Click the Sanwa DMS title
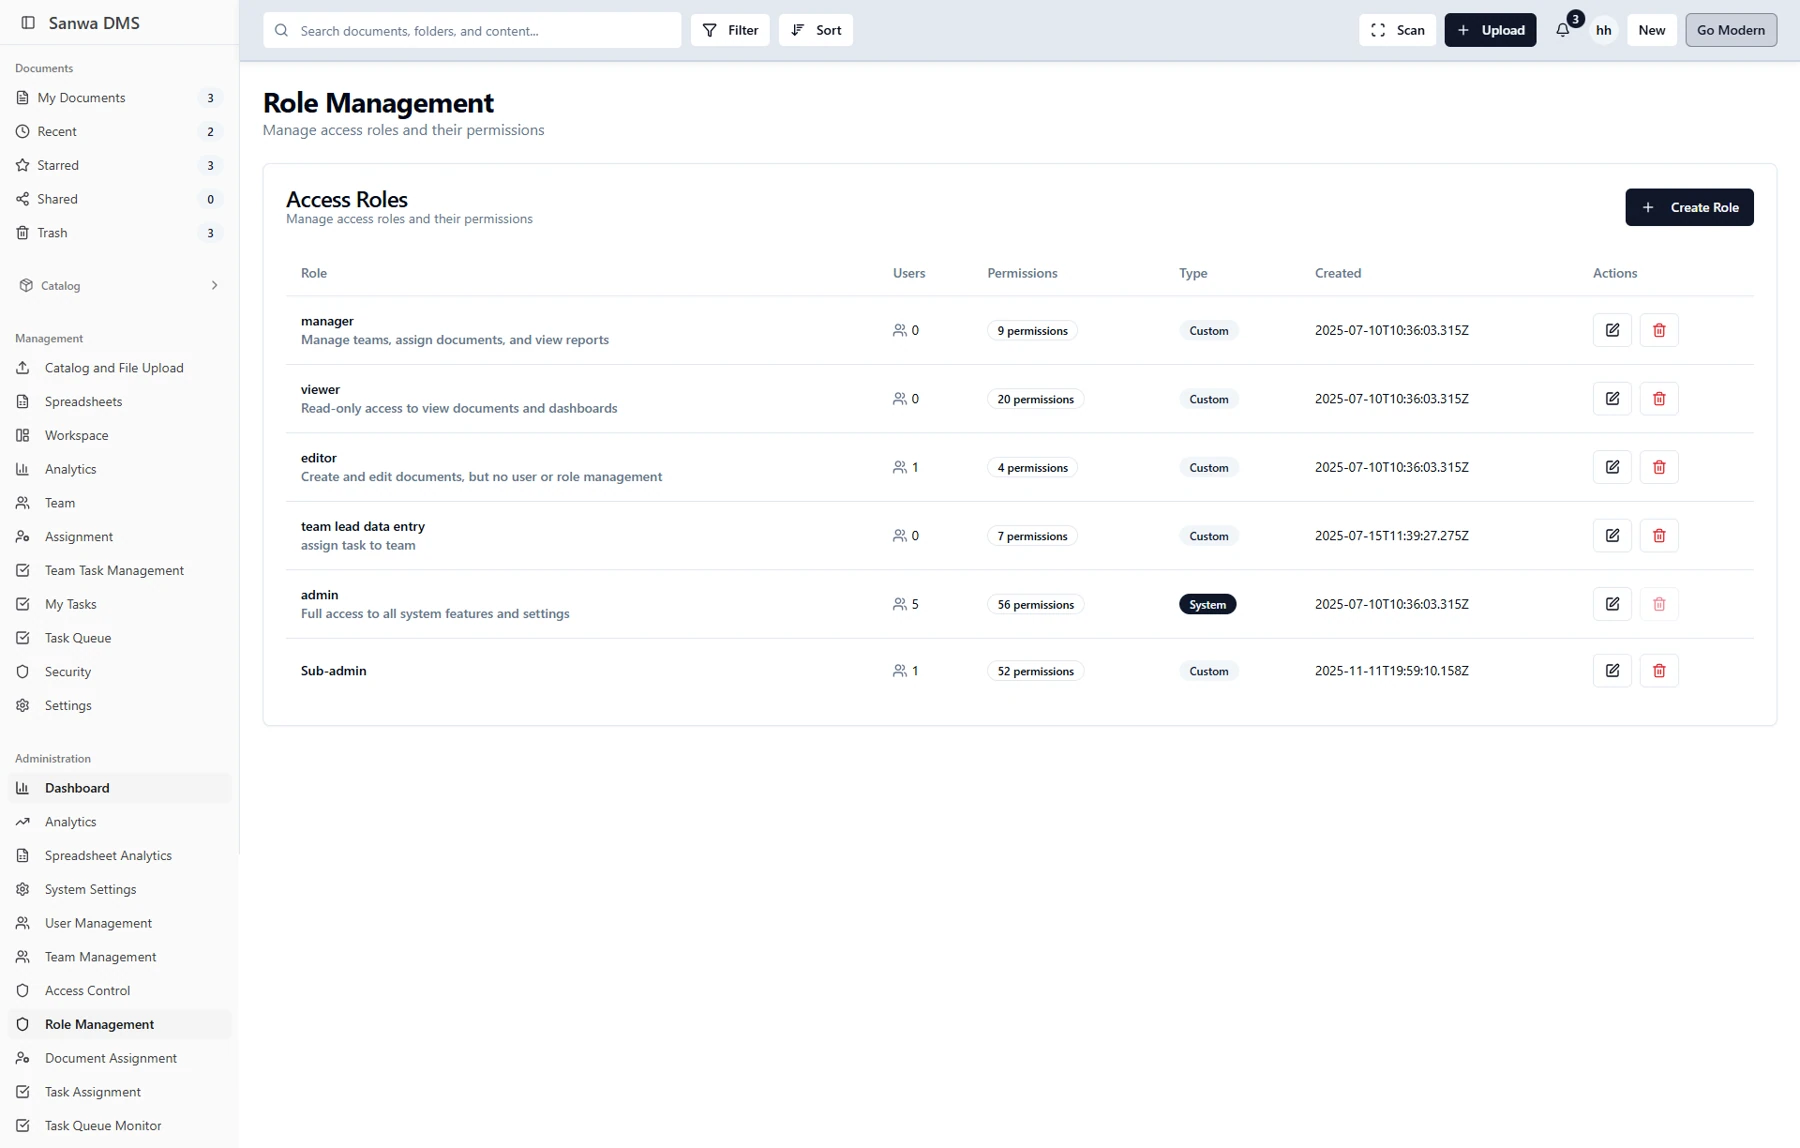The height and width of the screenshot is (1148, 1800). point(94,23)
